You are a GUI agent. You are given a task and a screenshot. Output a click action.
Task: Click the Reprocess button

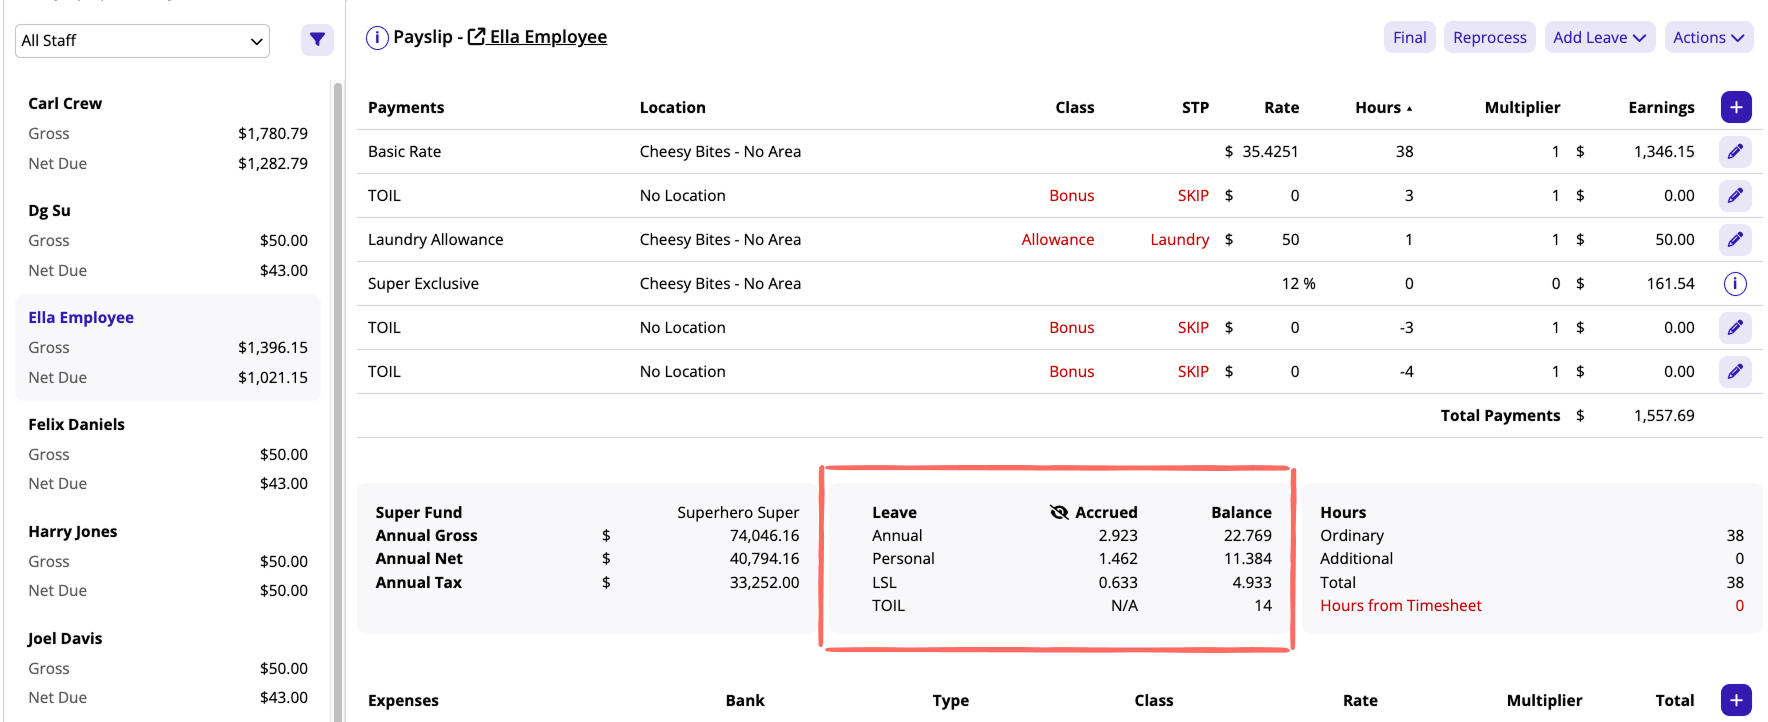click(x=1489, y=37)
